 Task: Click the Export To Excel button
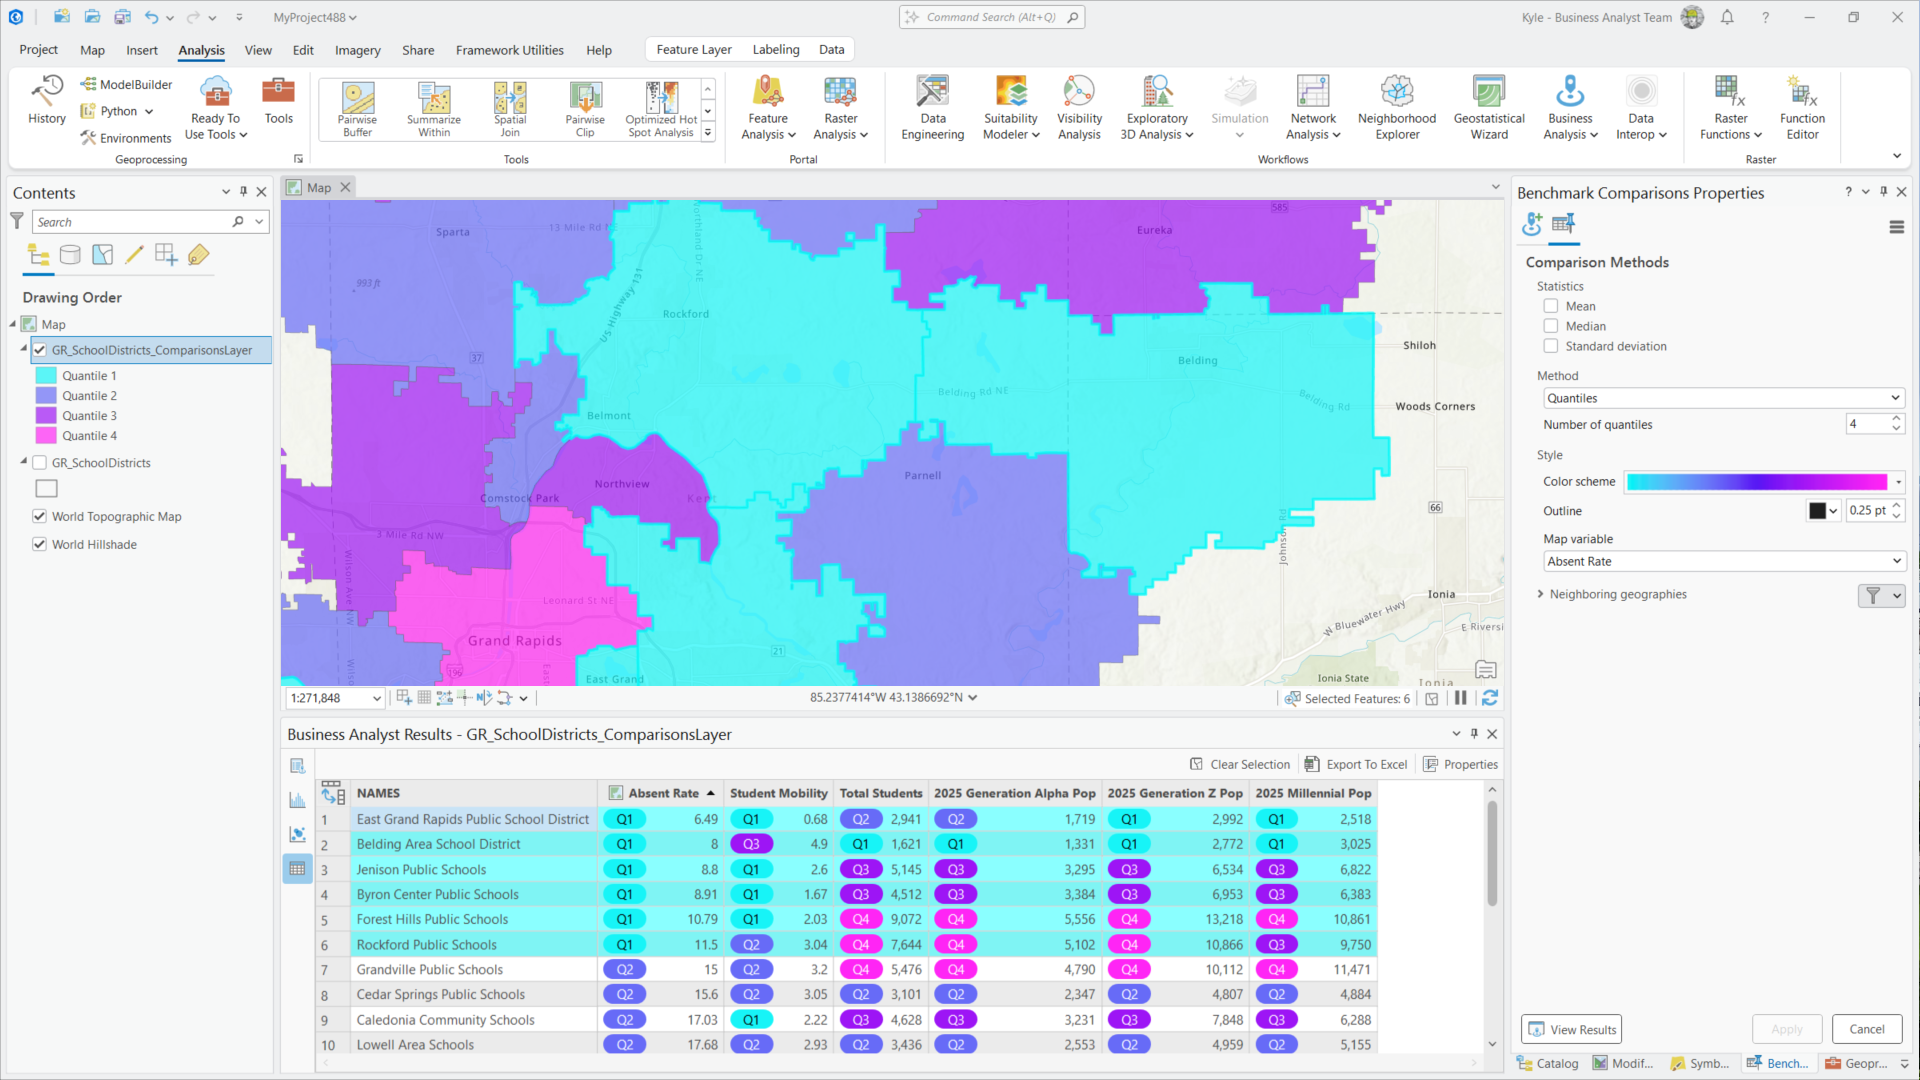1356,764
